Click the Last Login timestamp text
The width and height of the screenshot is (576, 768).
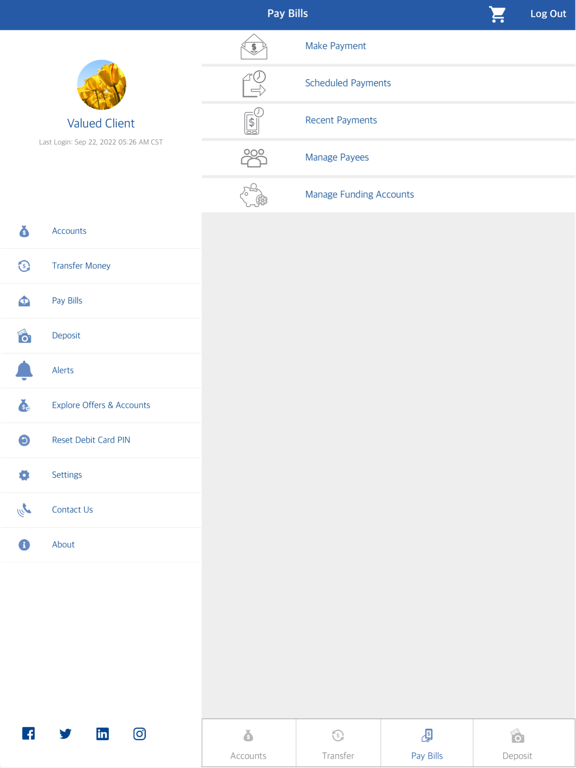click(101, 142)
